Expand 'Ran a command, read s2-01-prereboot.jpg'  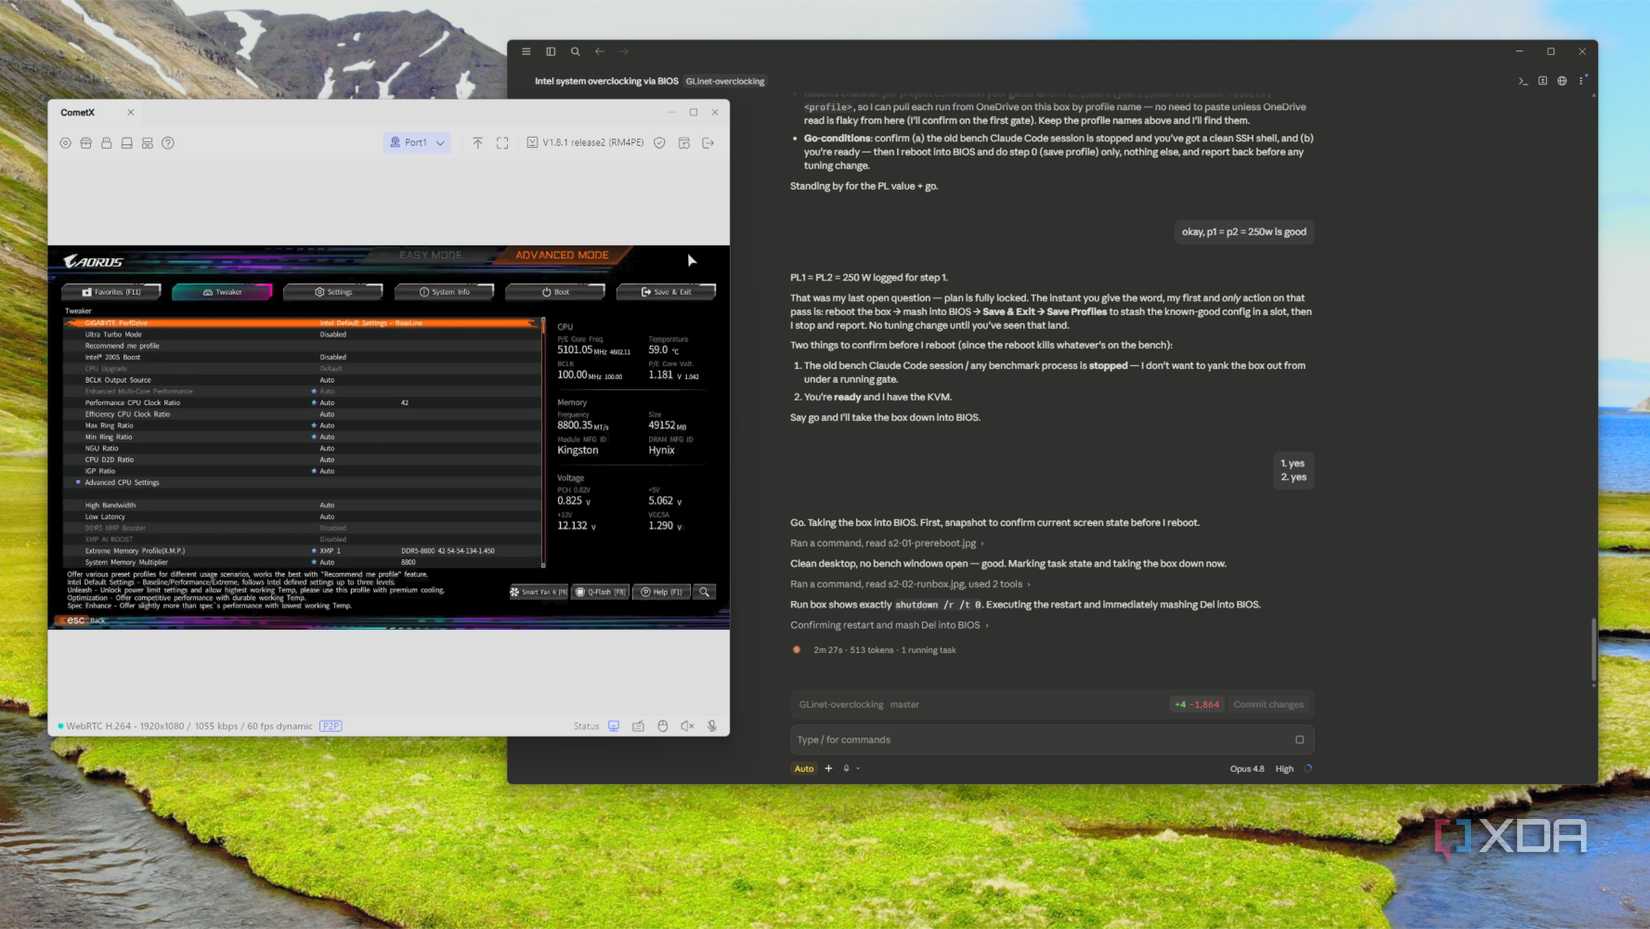coord(886,543)
